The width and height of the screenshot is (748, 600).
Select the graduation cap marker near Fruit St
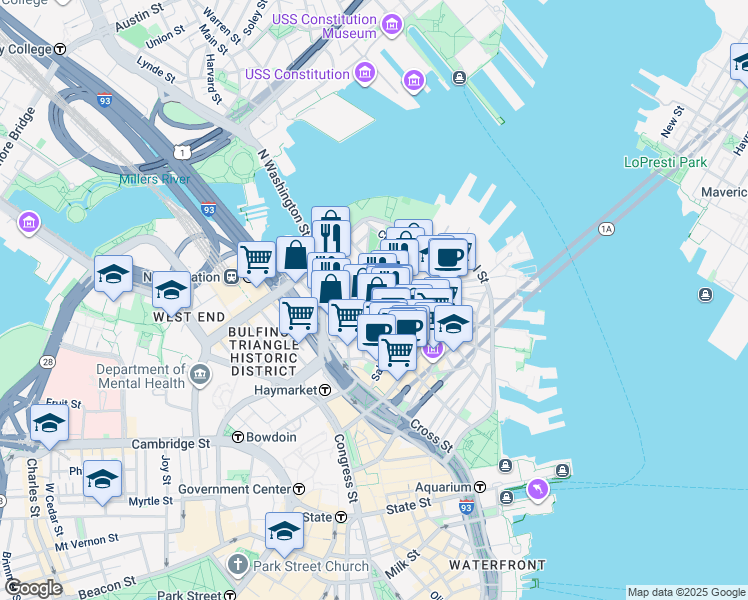point(50,424)
